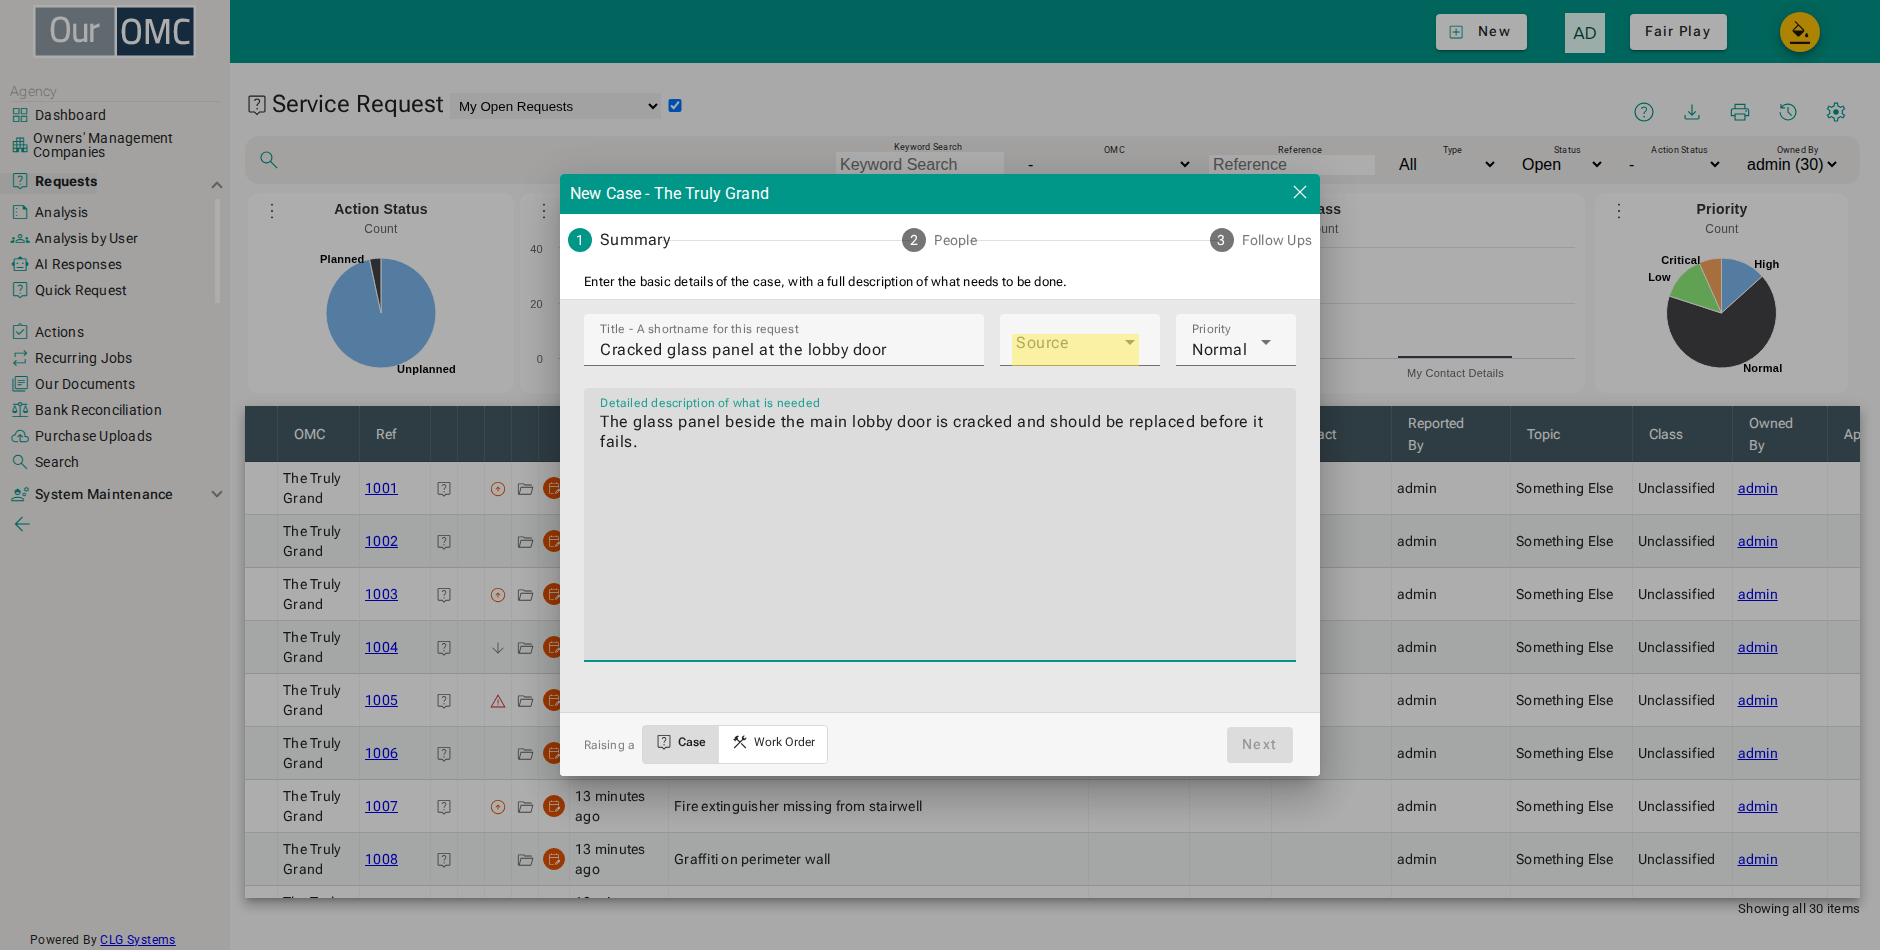Viewport: 1880px width, 950px height.
Task: Click the folder icon in row 1002
Action: tap(525, 542)
